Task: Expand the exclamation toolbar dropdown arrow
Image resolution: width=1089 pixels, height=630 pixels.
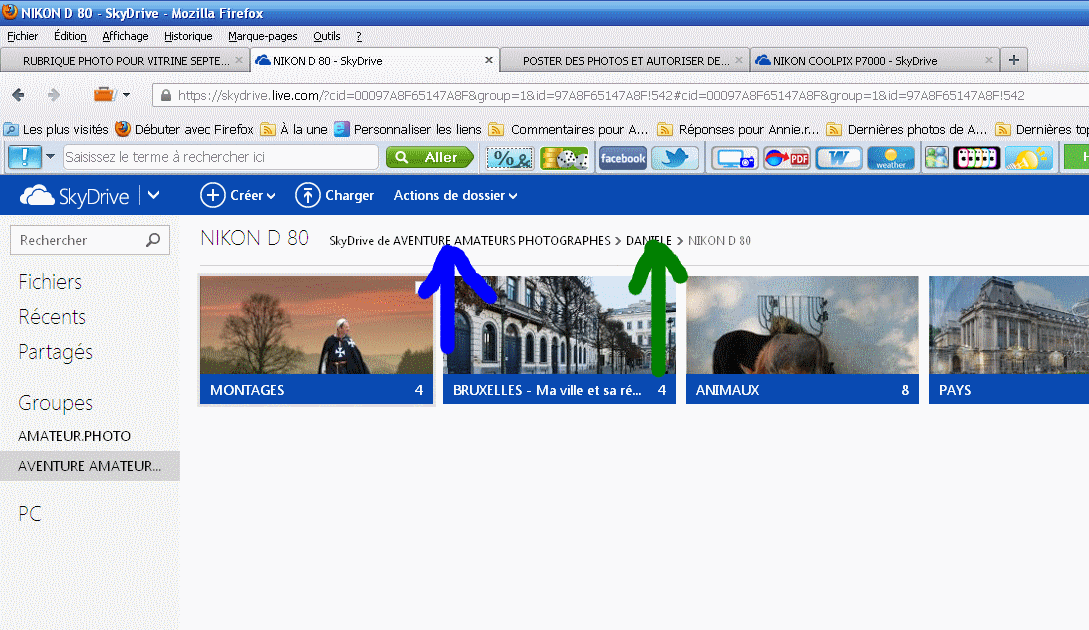Action: (50, 157)
